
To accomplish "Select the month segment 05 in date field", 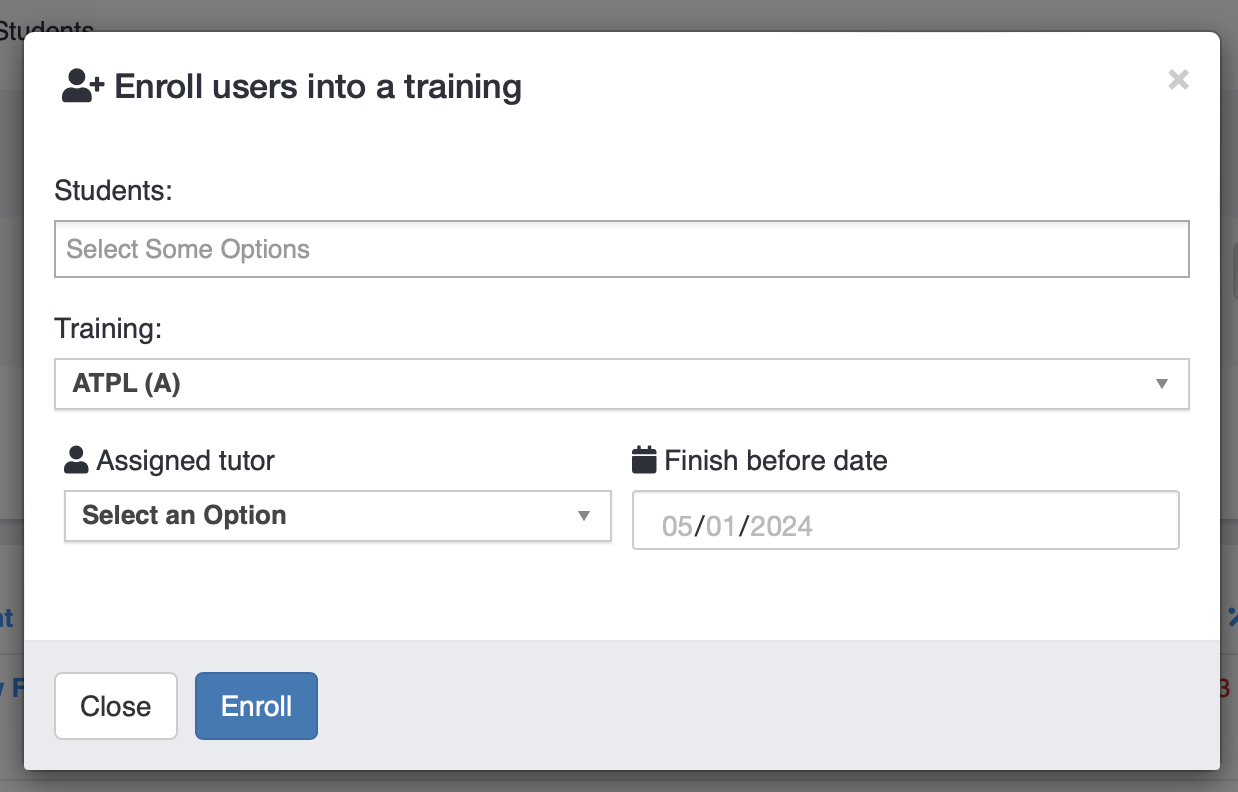I will pos(677,526).
